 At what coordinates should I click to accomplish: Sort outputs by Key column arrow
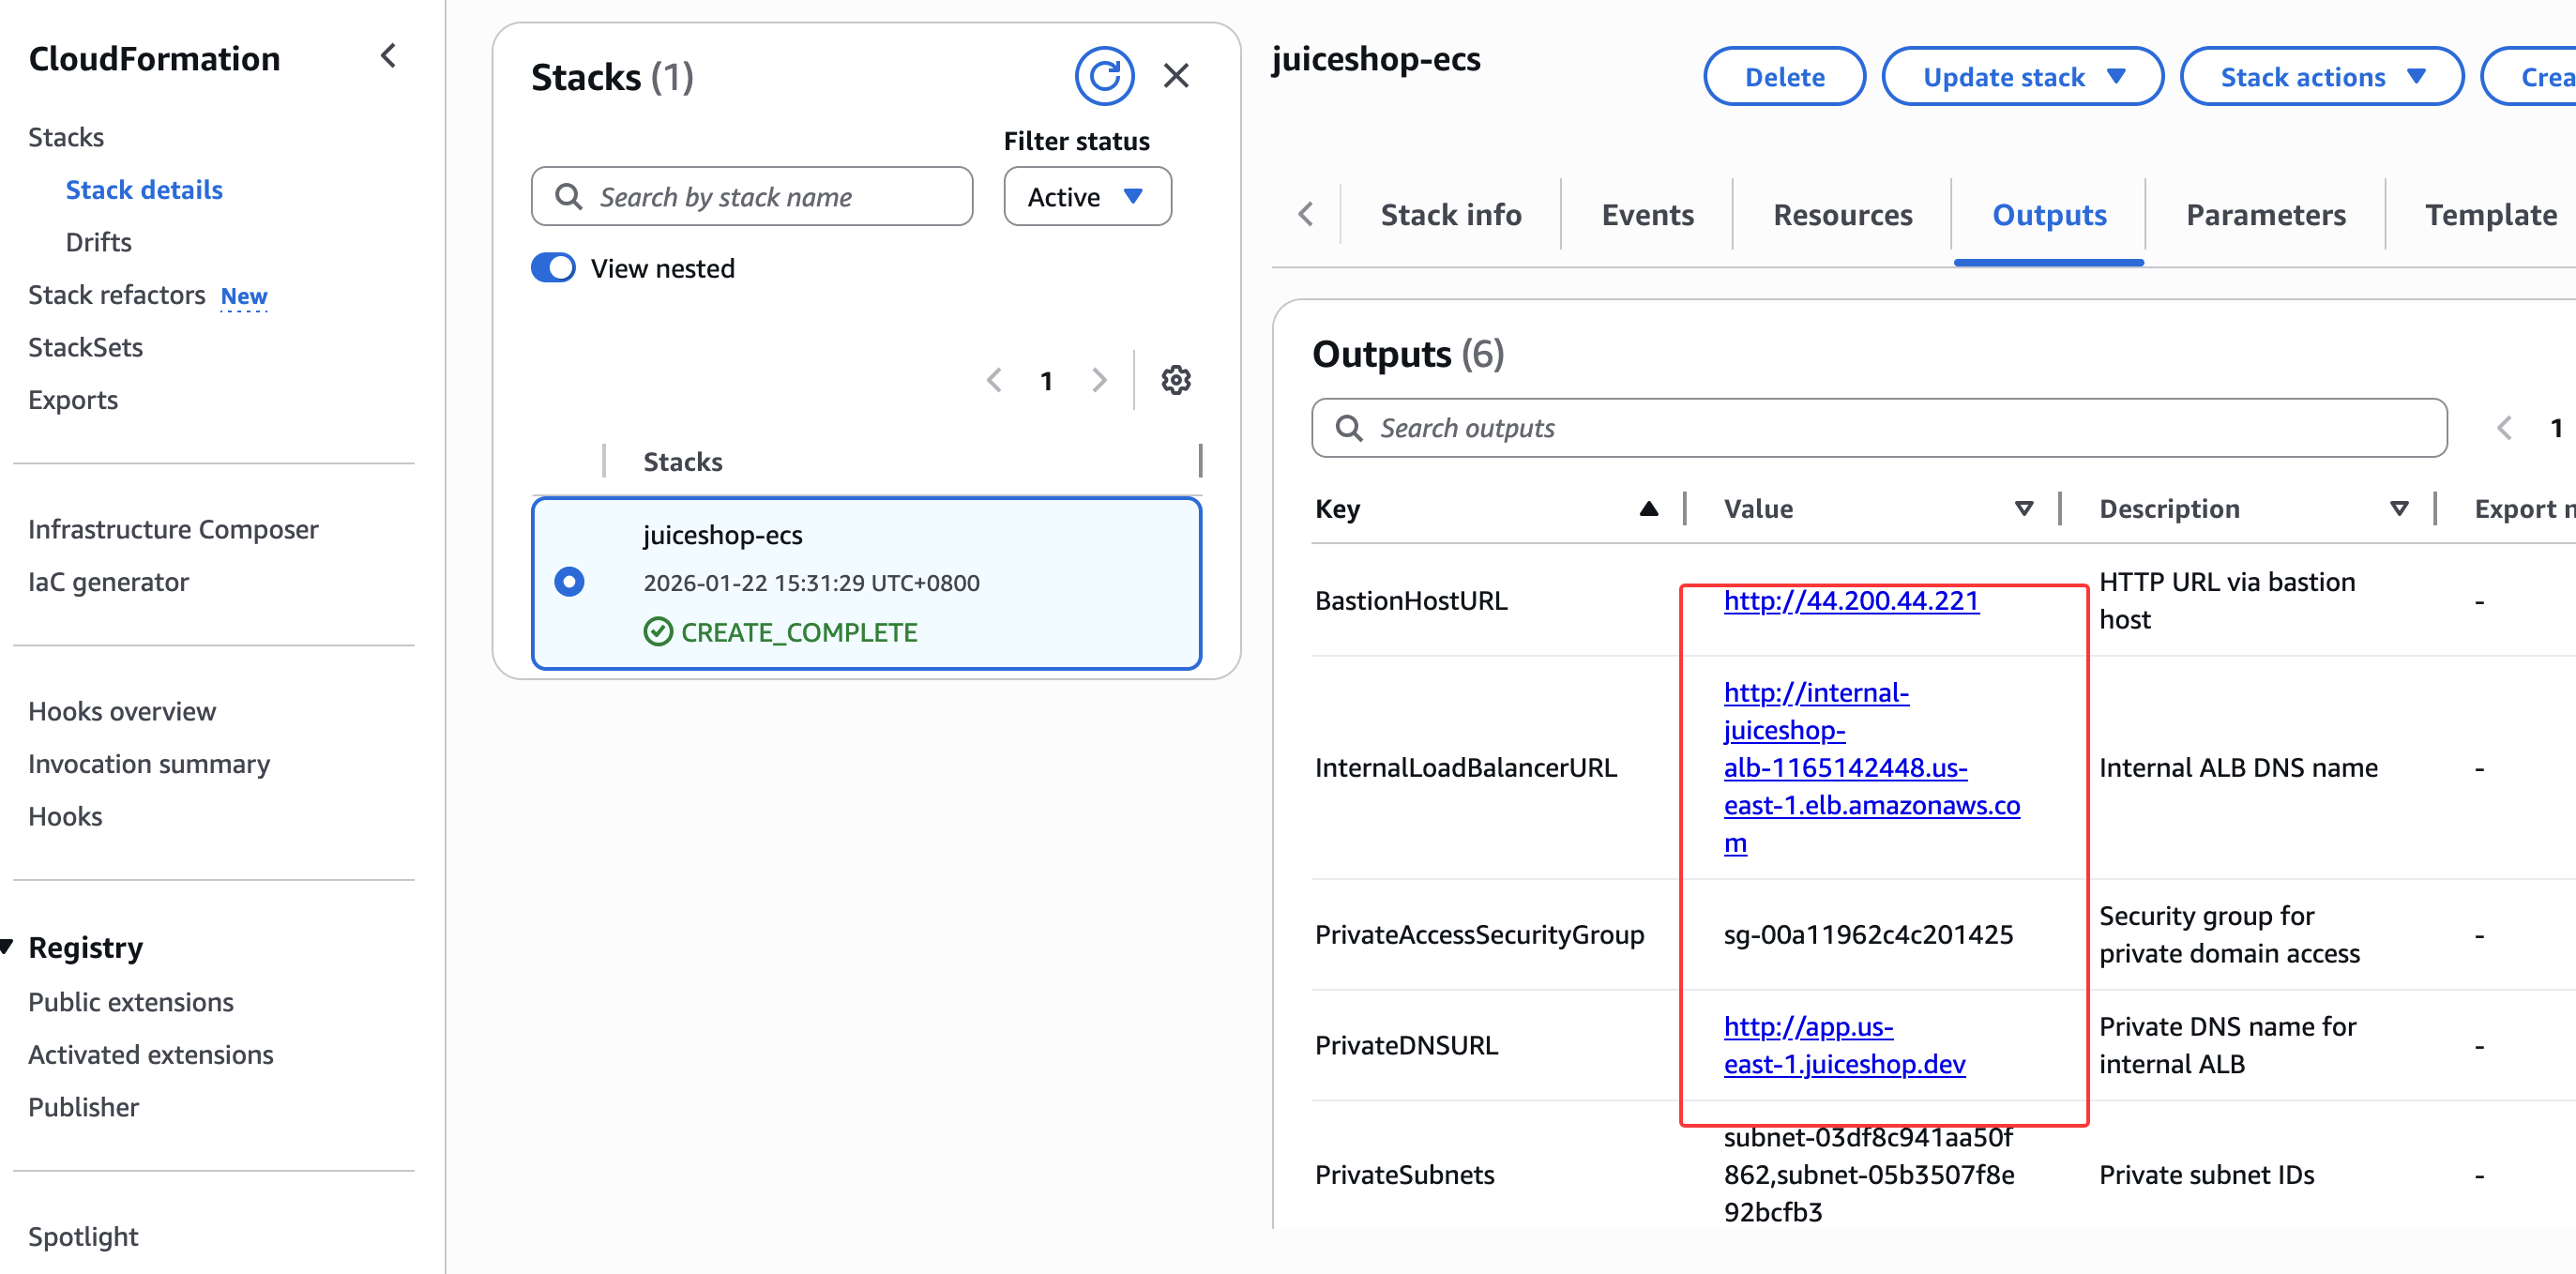(x=1648, y=509)
